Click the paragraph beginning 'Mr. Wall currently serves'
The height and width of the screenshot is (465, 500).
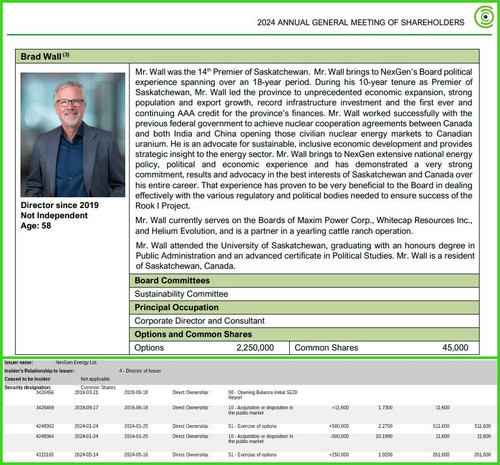304,226
